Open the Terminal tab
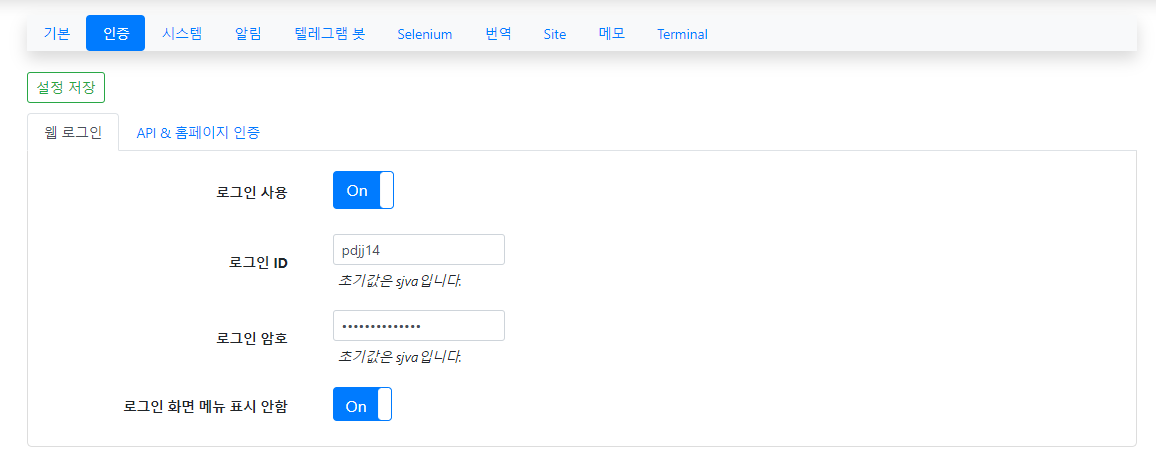1156x465 pixels. pos(682,34)
